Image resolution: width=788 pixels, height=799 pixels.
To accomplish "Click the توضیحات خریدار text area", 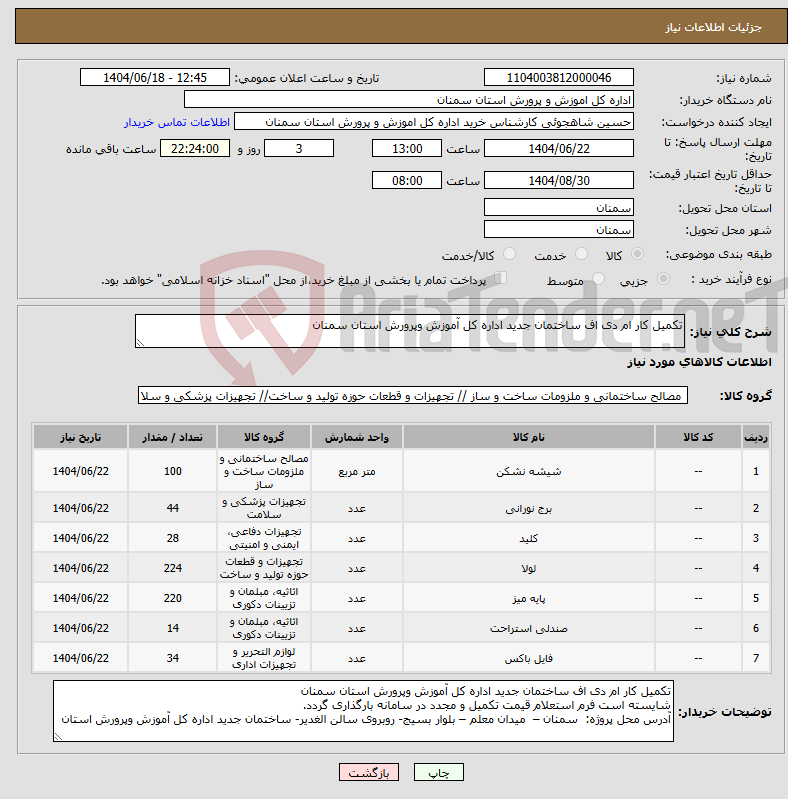I will 363,711.
